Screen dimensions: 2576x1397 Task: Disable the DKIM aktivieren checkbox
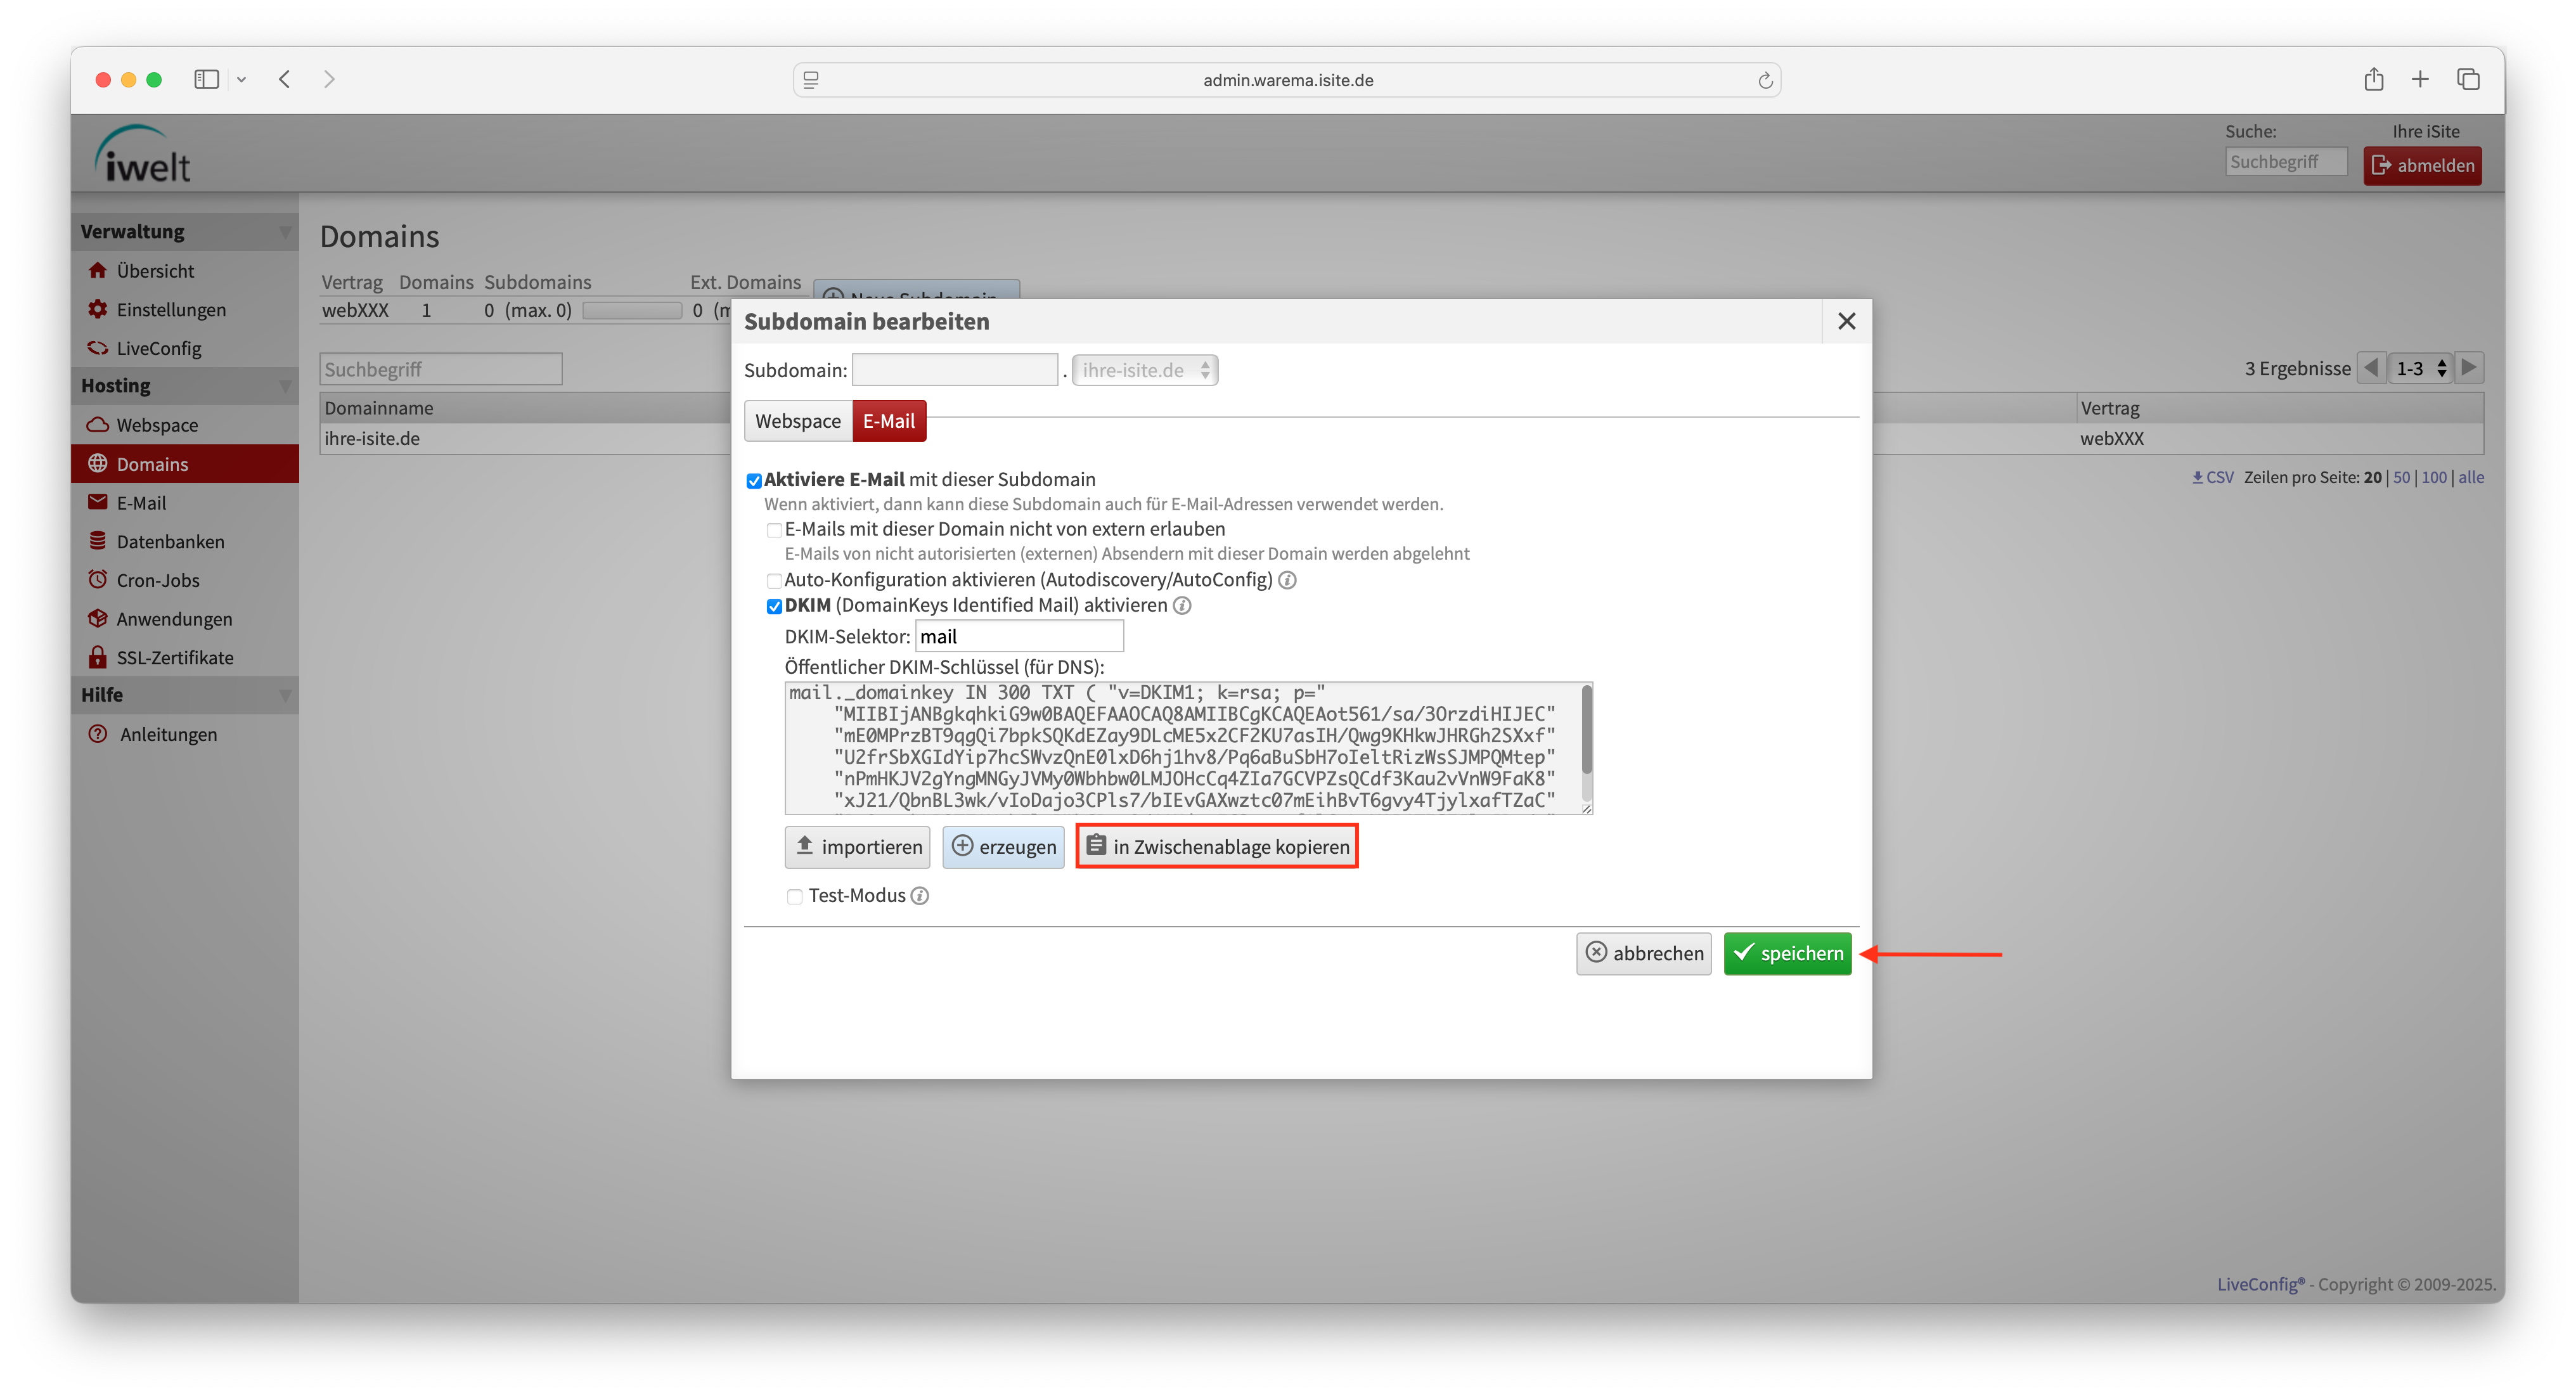tap(774, 606)
